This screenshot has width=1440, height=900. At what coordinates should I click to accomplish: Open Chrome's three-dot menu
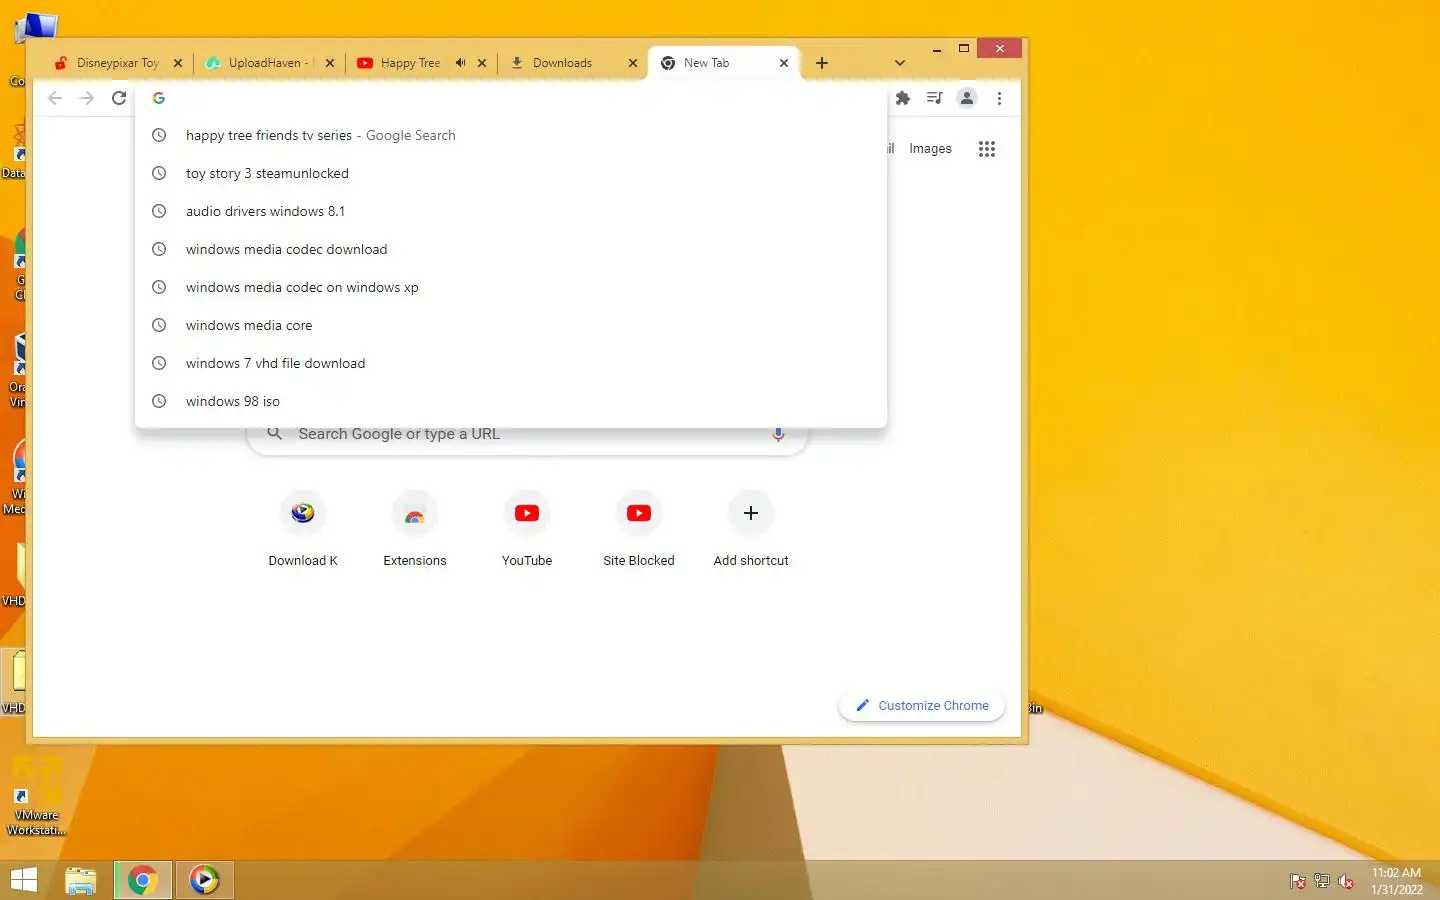click(999, 98)
